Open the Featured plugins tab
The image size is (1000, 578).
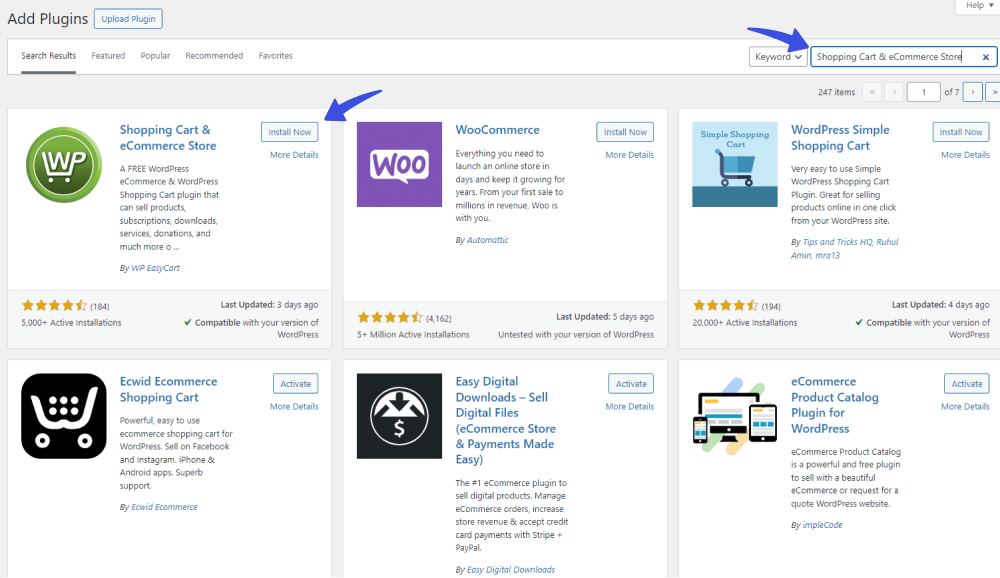pyautogui.click(x=108, y=56)
